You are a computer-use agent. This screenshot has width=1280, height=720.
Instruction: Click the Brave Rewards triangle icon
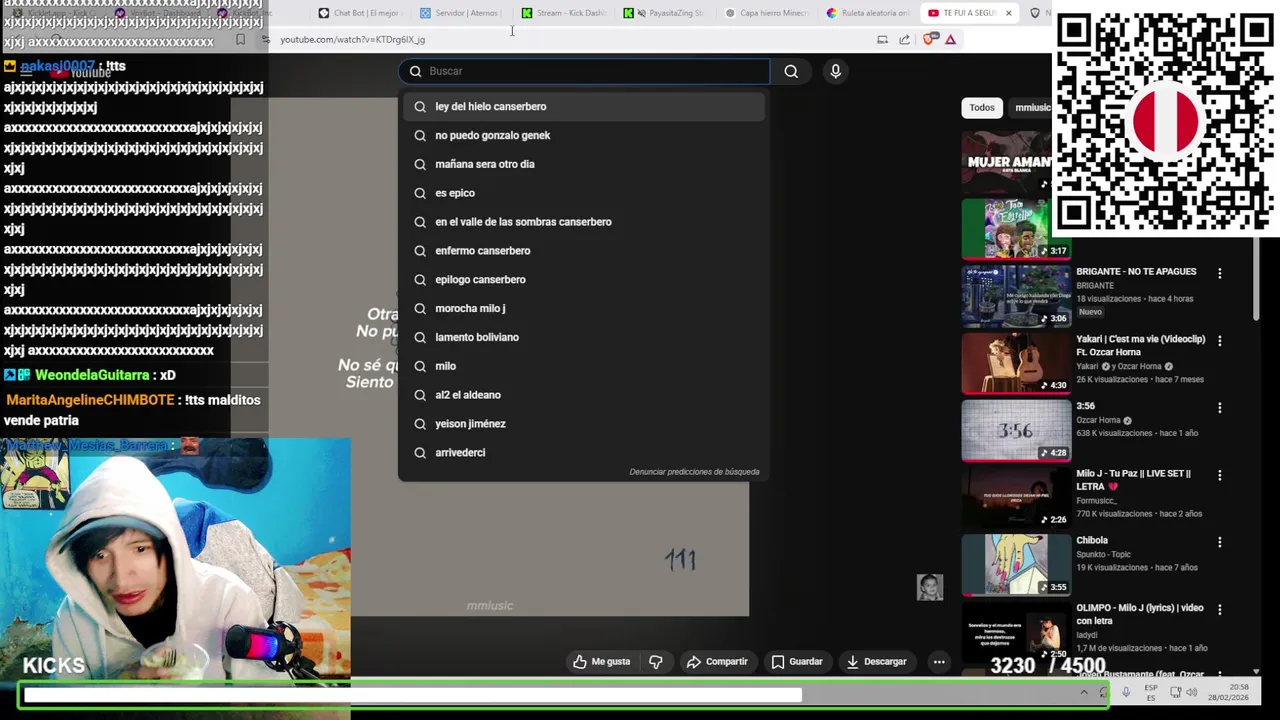click(x=950, y=40)
